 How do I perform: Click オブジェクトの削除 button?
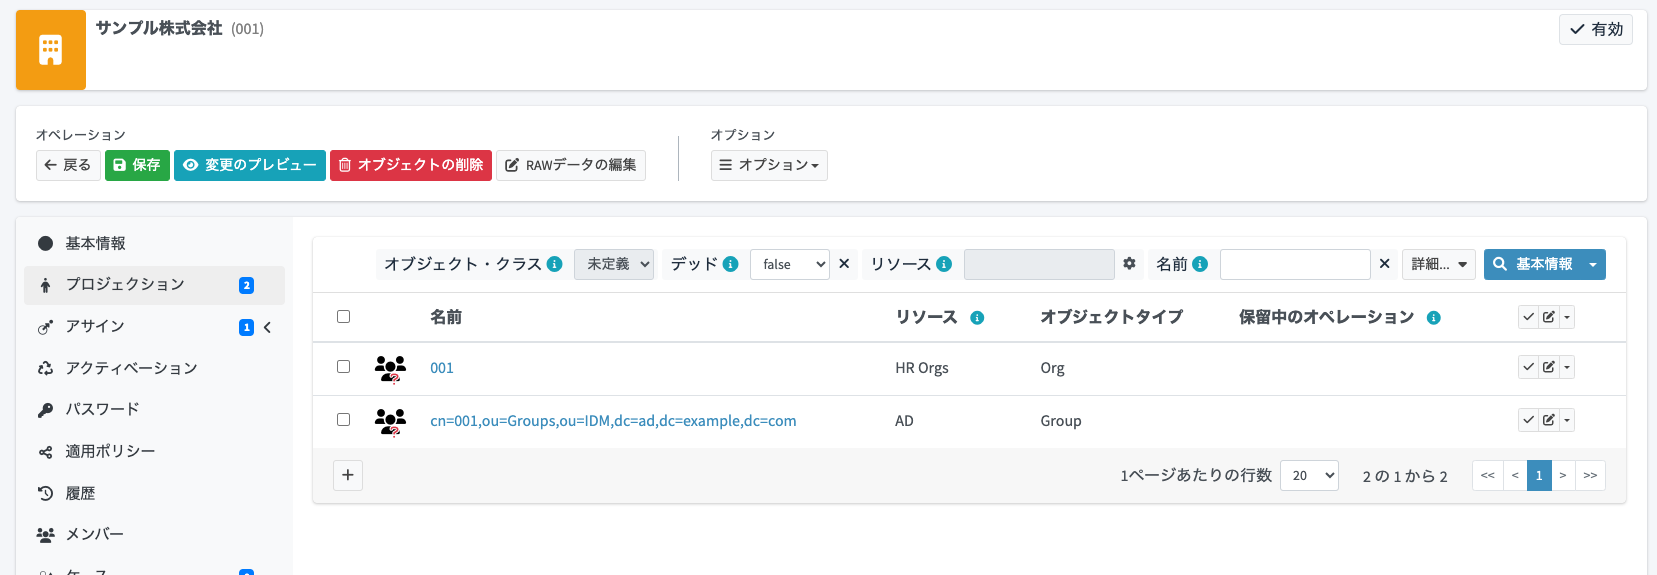pyautogui.click(x=411, y=165)
